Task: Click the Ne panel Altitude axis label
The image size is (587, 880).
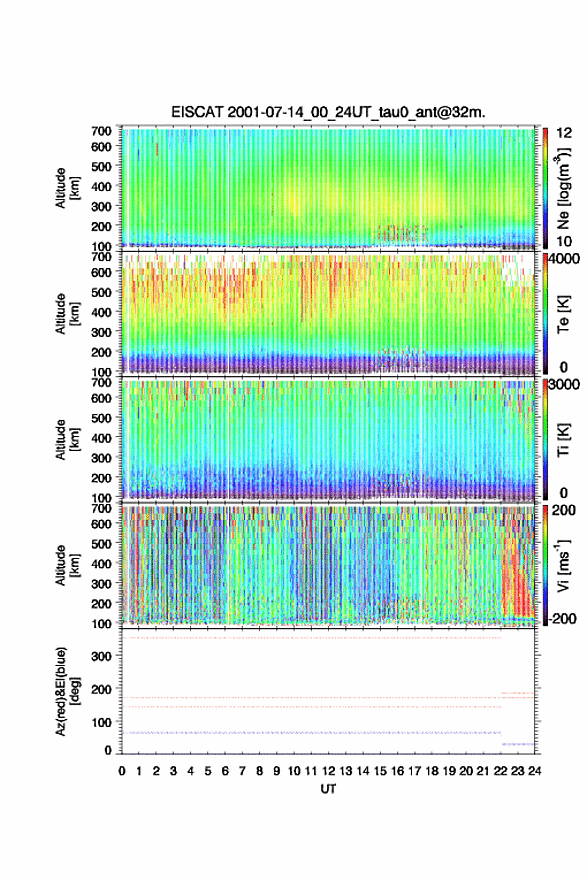Action: [x=67, y=188]
